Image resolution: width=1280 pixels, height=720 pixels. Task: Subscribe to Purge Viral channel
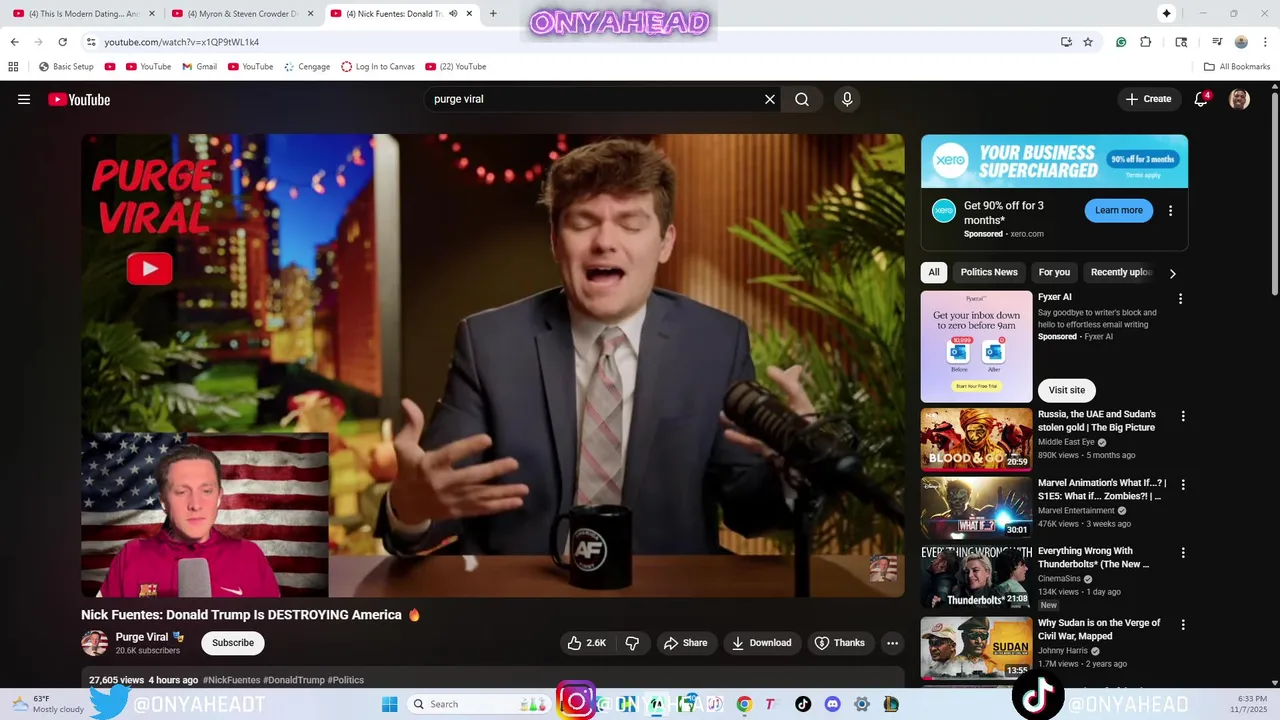click(233, 643)
